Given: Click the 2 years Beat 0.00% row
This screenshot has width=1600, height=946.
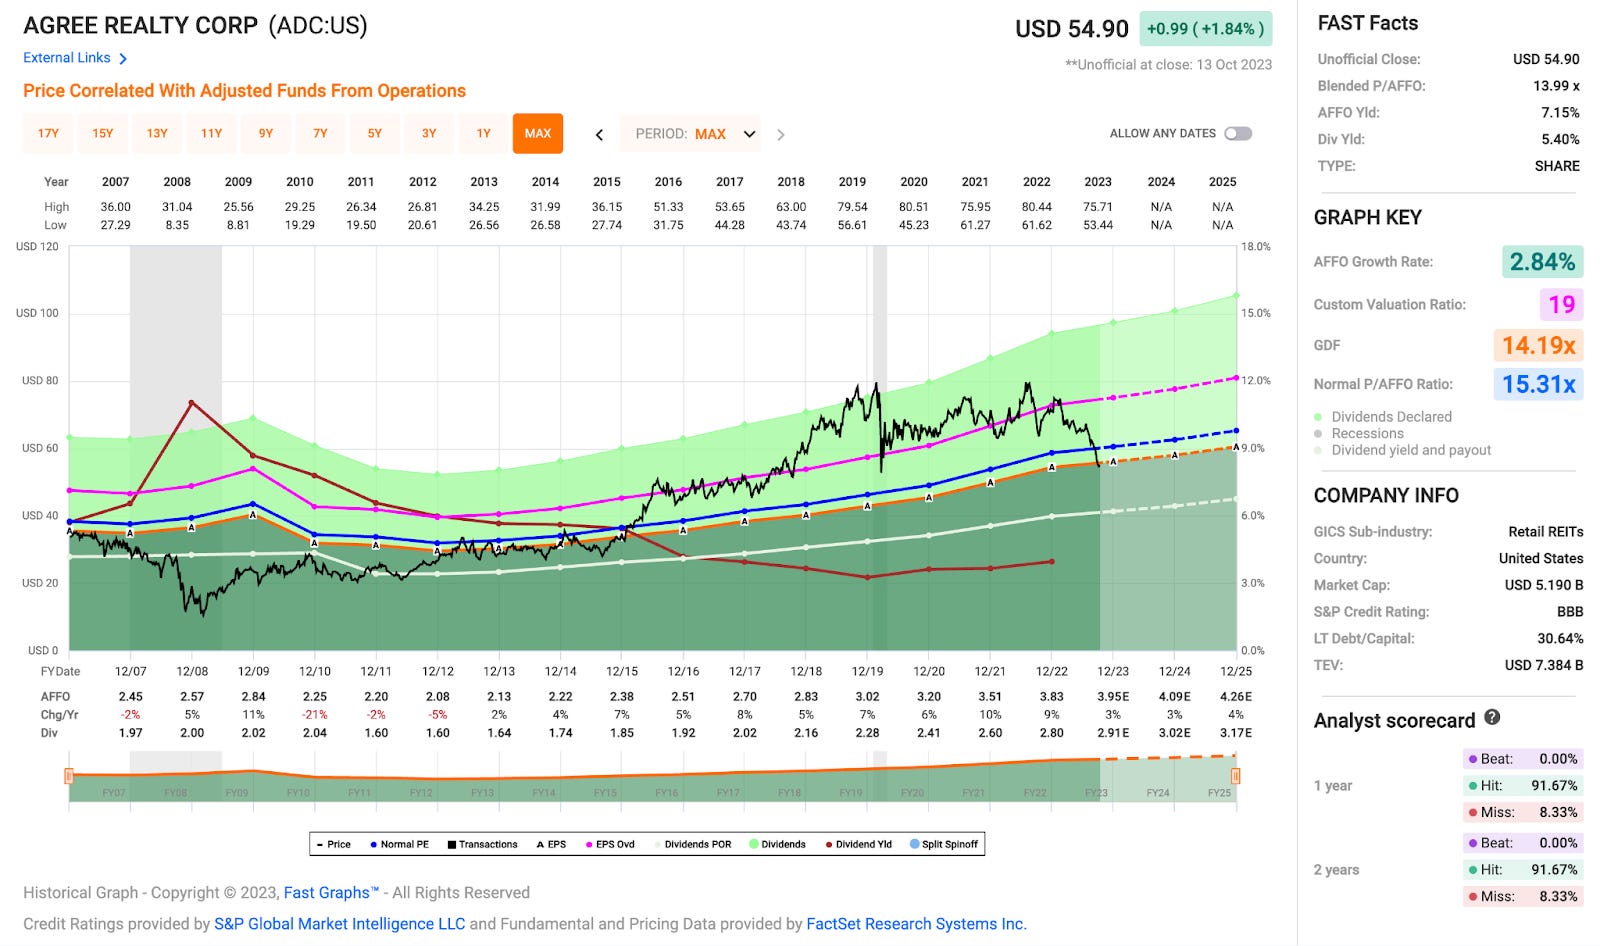Looking at the screenshot, I should click(x=1521, y=843).
